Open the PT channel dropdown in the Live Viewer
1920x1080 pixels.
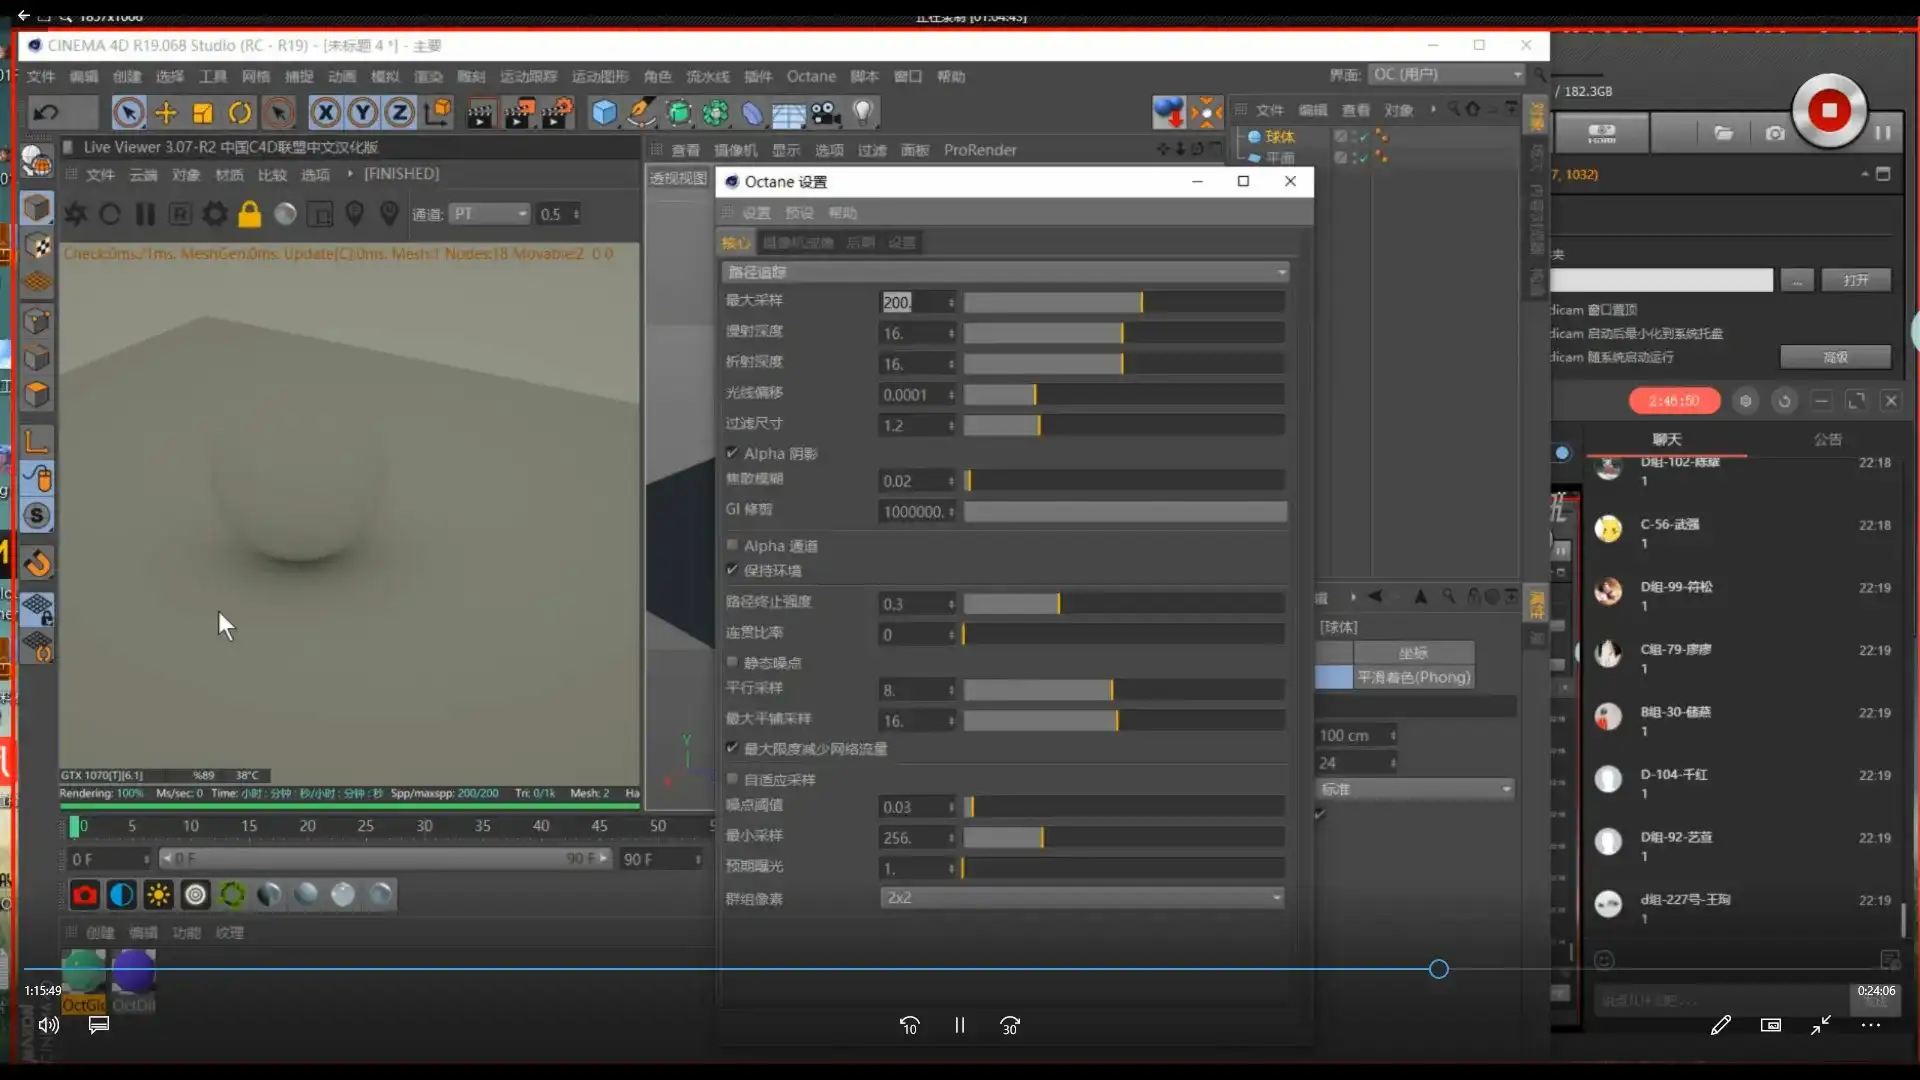[489, 214]
